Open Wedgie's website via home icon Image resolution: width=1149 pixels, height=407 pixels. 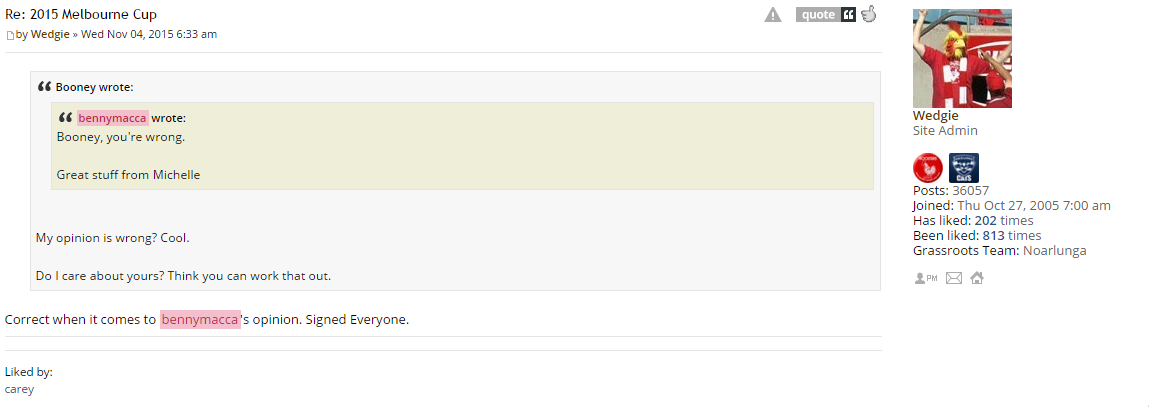977,278
